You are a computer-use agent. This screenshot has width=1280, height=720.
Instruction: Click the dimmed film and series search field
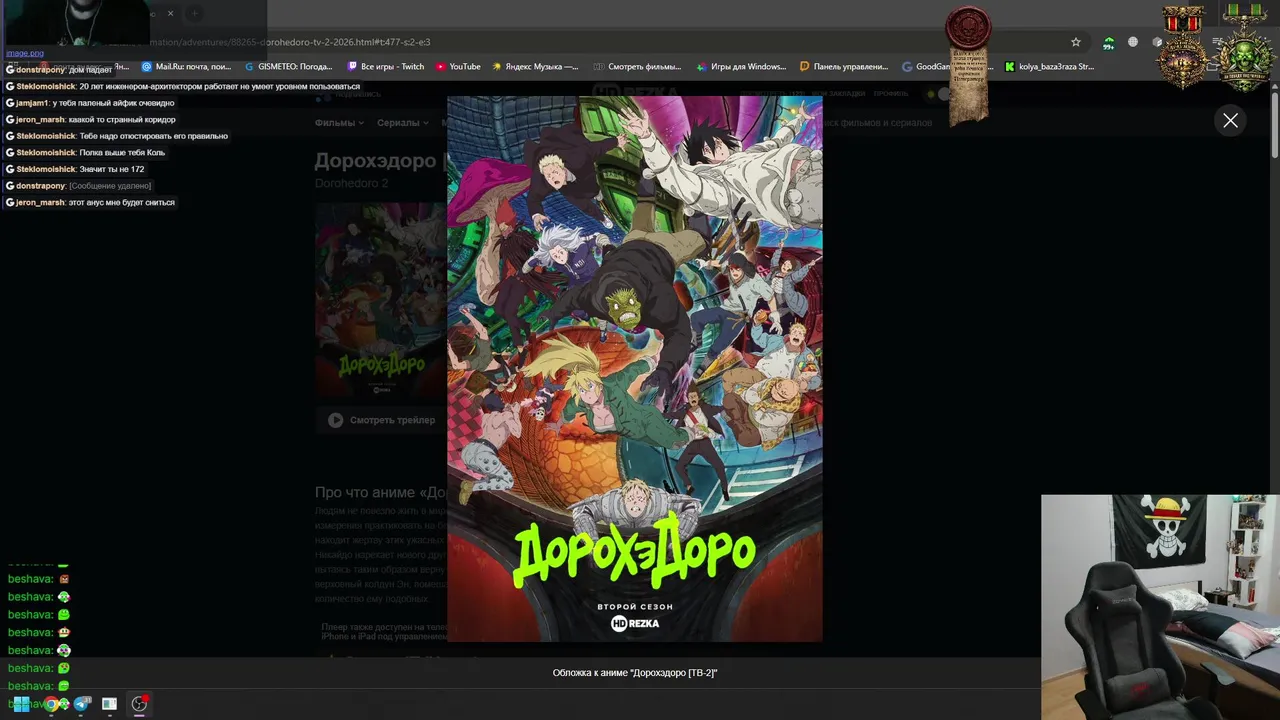pos(878,123)
